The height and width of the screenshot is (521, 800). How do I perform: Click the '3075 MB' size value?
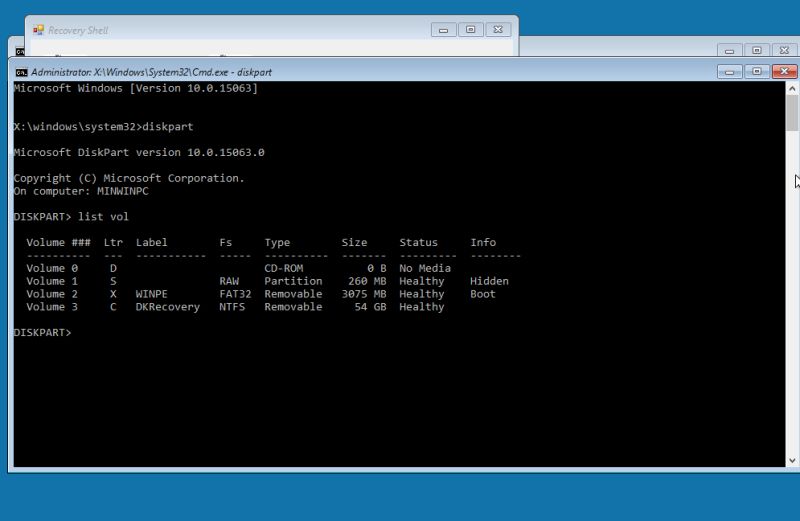364,294
